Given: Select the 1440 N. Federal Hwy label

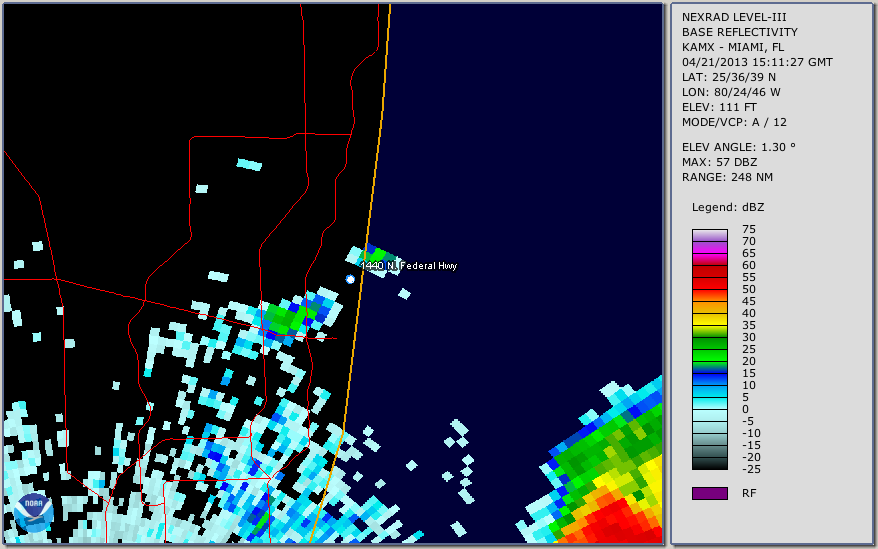Looking at the screenshot, I should [409, 266].
